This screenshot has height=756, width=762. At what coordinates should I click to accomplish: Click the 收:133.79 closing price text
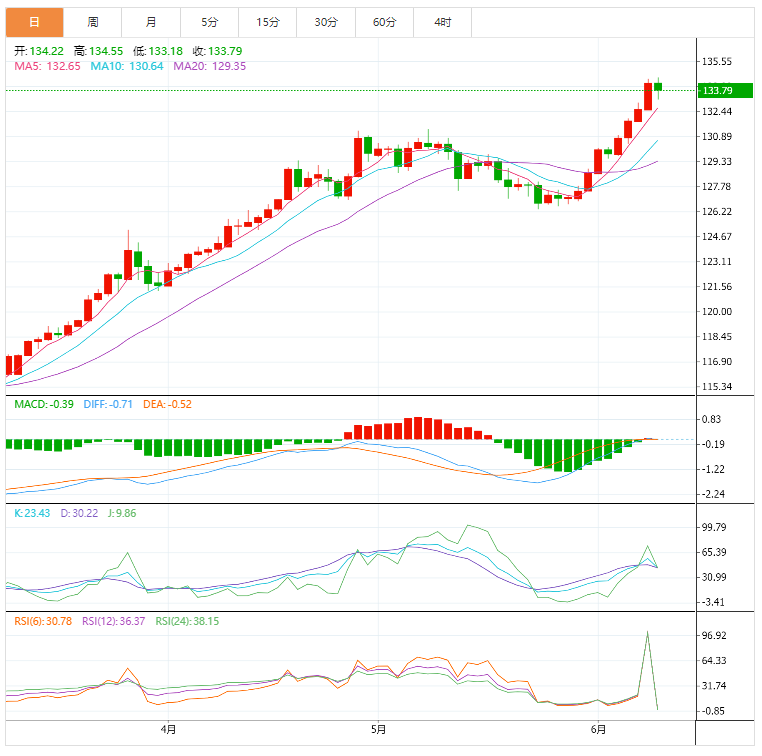click(x=217, y=51)
